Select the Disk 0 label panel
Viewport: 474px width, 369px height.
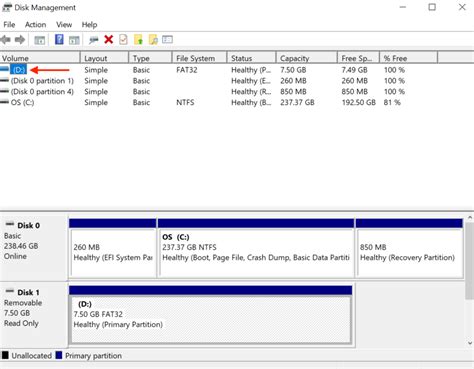[x=34, y=247]
